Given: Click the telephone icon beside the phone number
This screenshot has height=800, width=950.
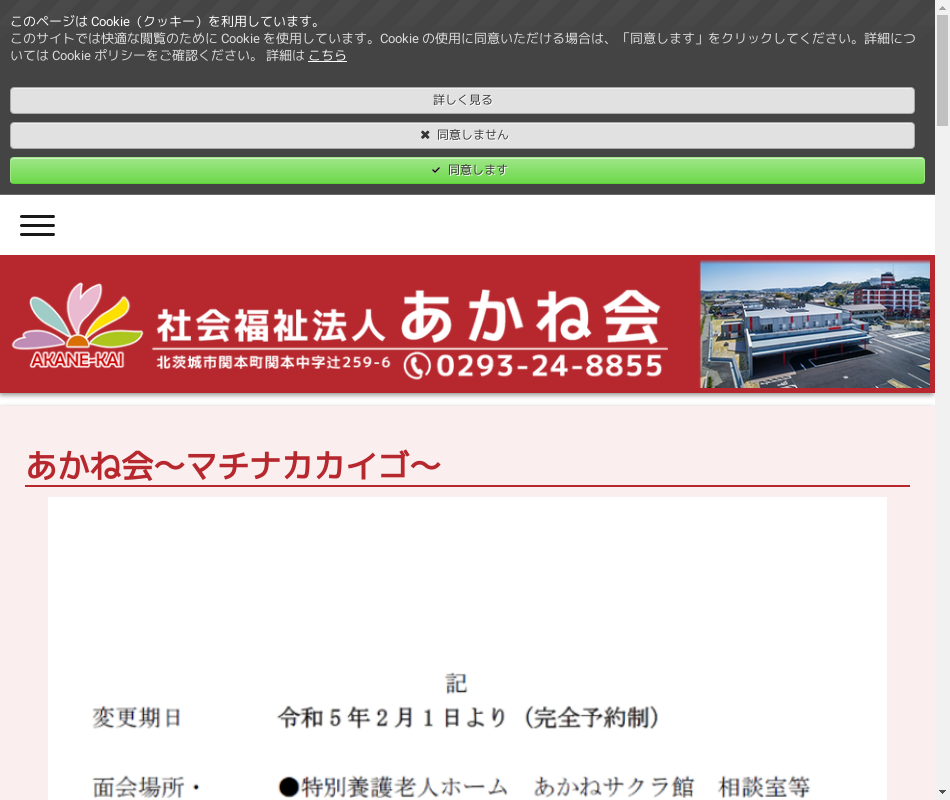Looking at the screenshot, I should (x=417, y=367).
